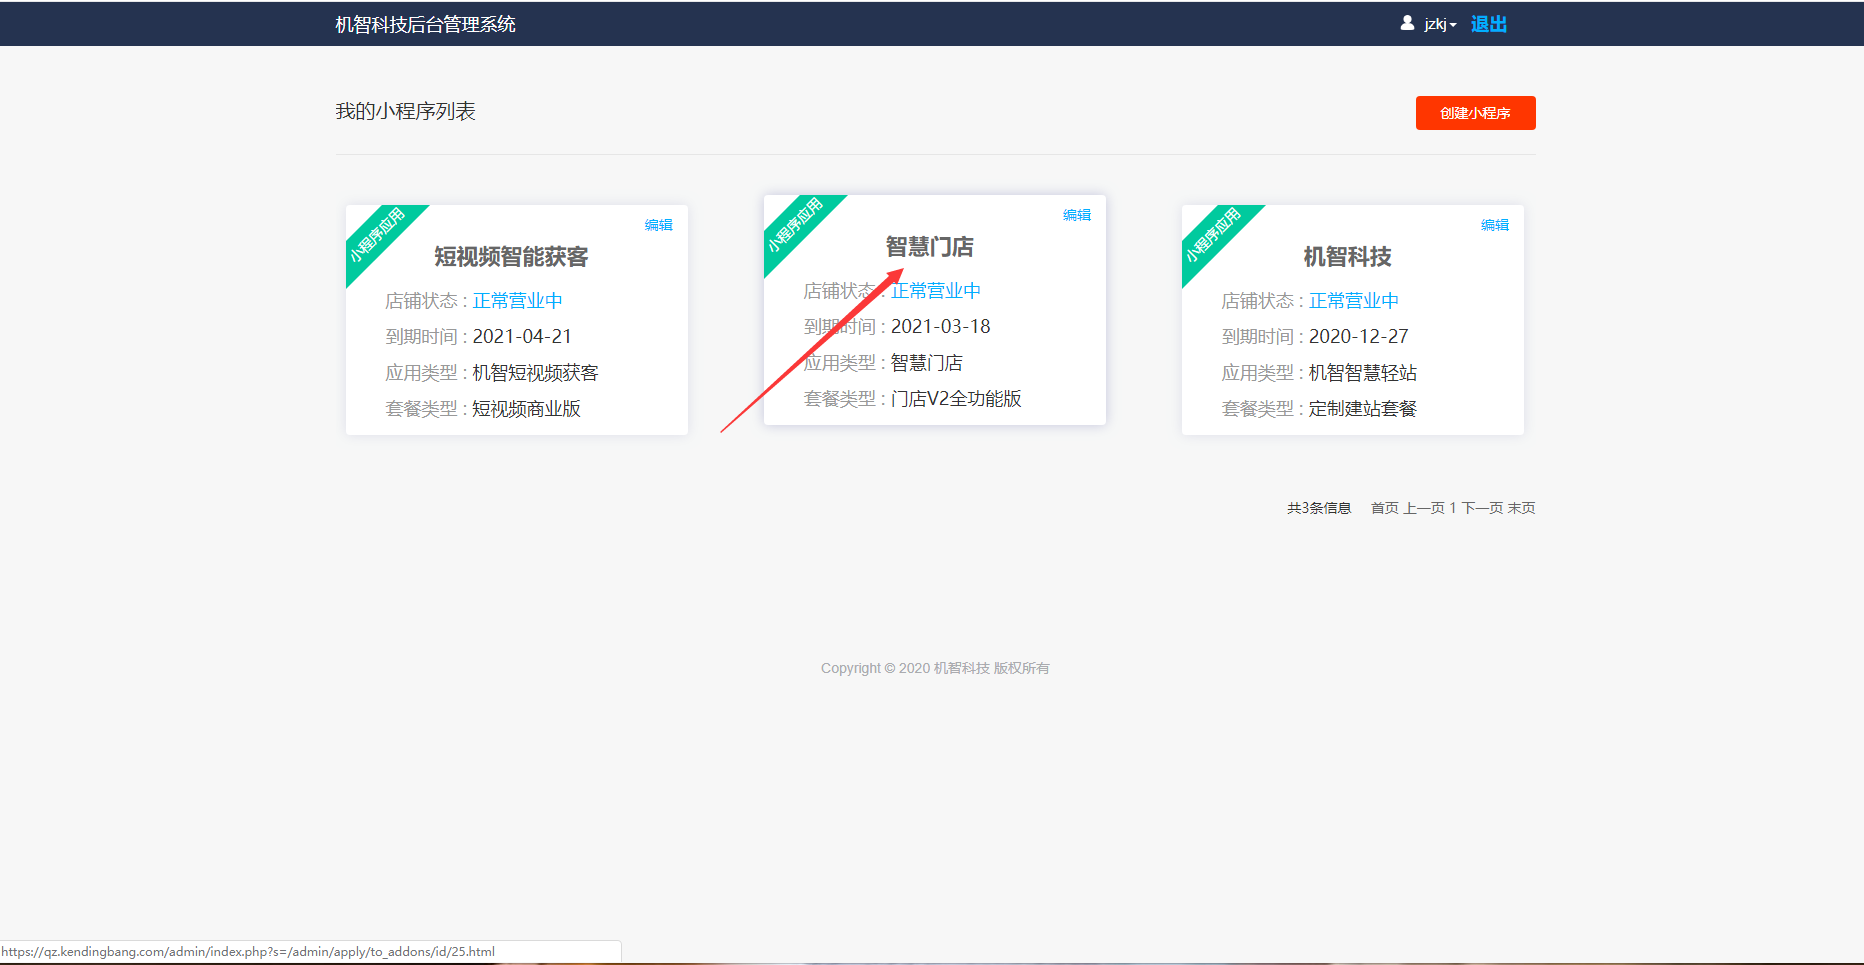Click the 小程序应用 ribbon on 短视频智能获客 card
The height and width of the screenshot is (965, 1864).
tap(377, 236)
